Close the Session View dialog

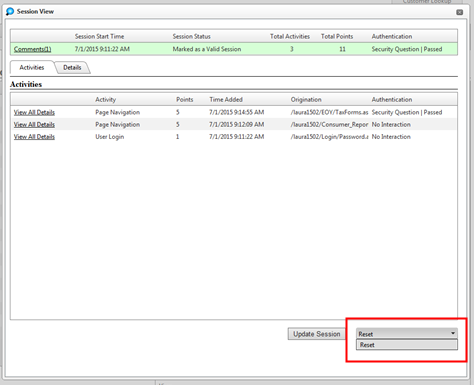459,12
